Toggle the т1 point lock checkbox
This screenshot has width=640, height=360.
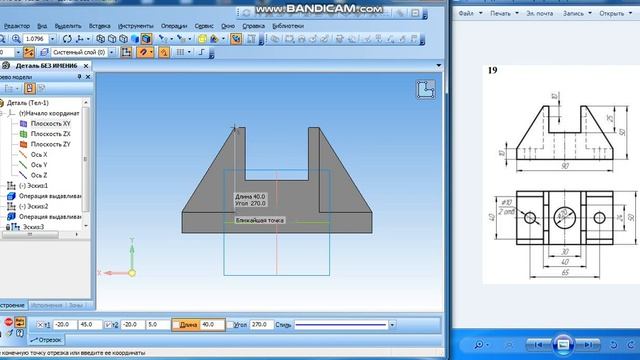click(x=40, y=325)
